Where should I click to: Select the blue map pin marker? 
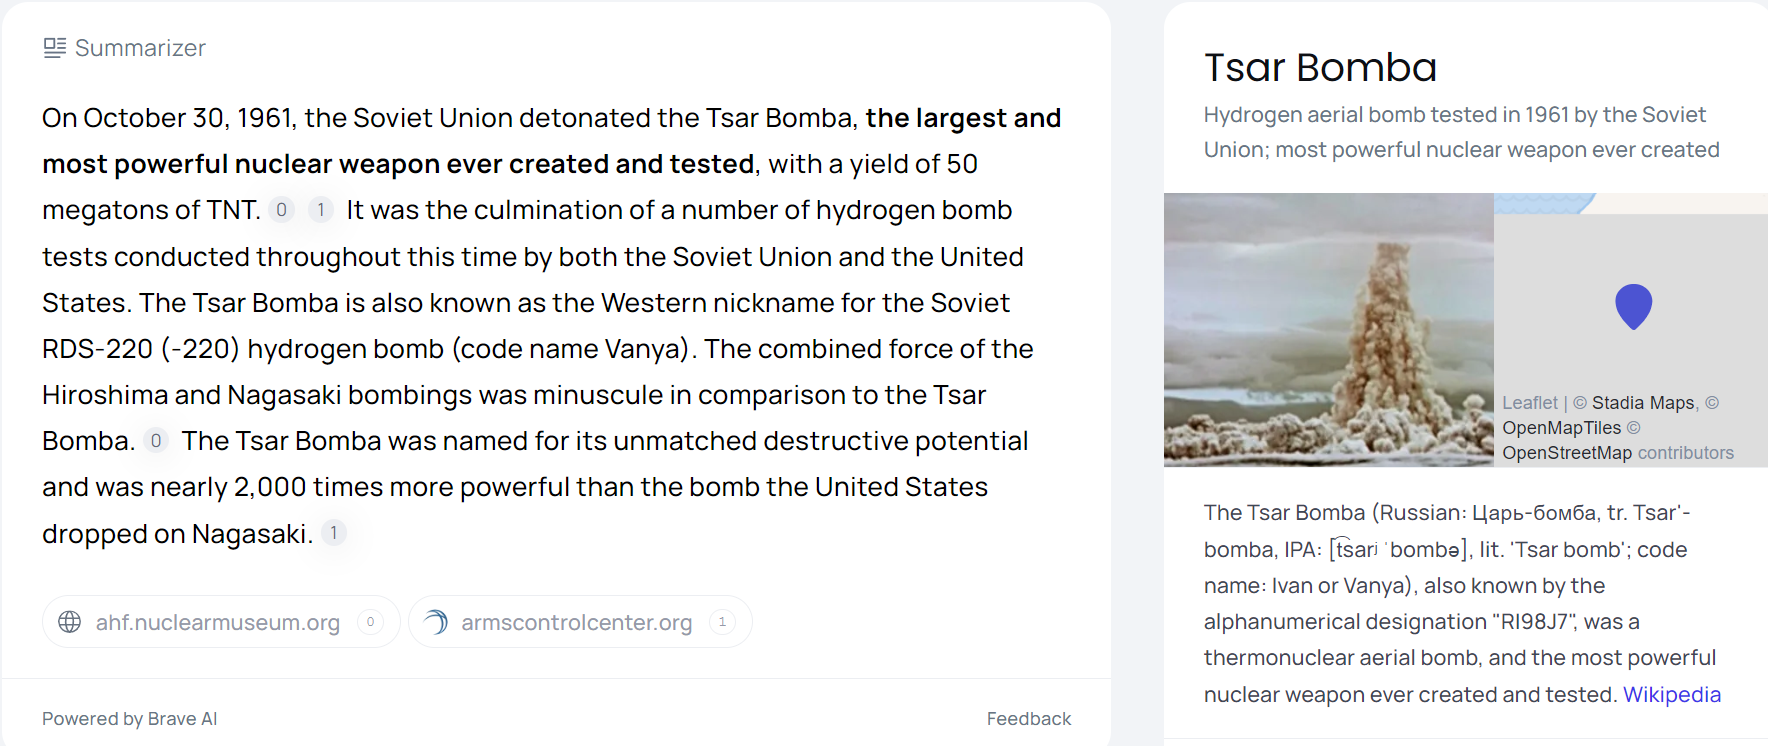(x=1633, y=306)
